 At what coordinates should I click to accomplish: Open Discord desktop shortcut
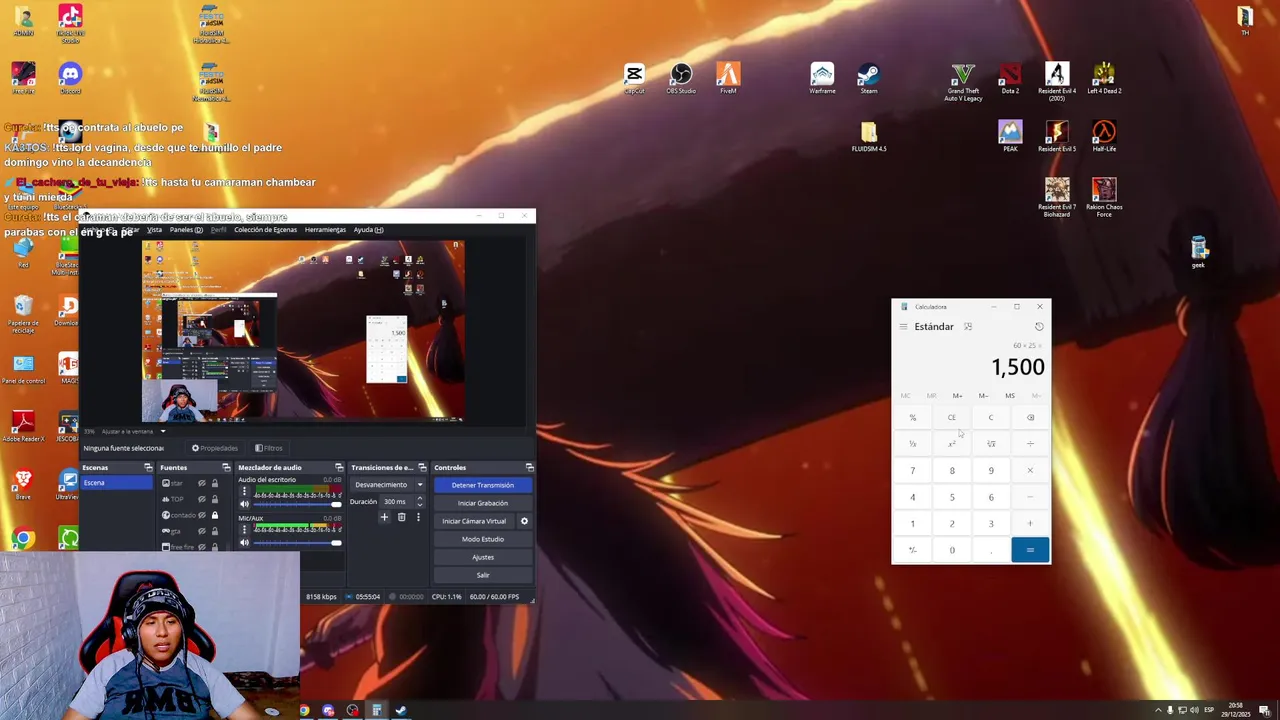[70, 79]
